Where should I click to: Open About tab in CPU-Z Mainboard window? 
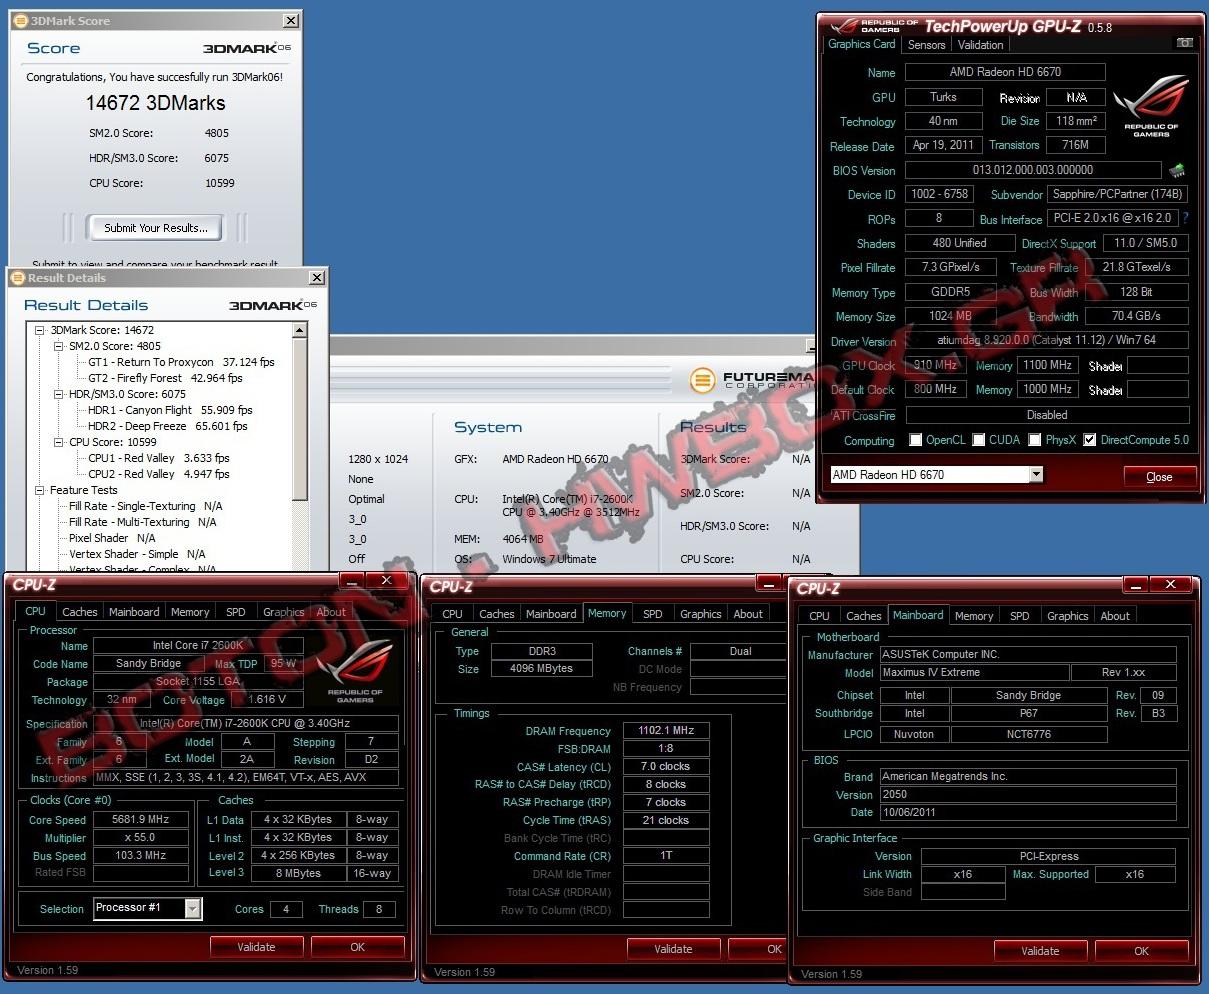(x=1115, y=616)
